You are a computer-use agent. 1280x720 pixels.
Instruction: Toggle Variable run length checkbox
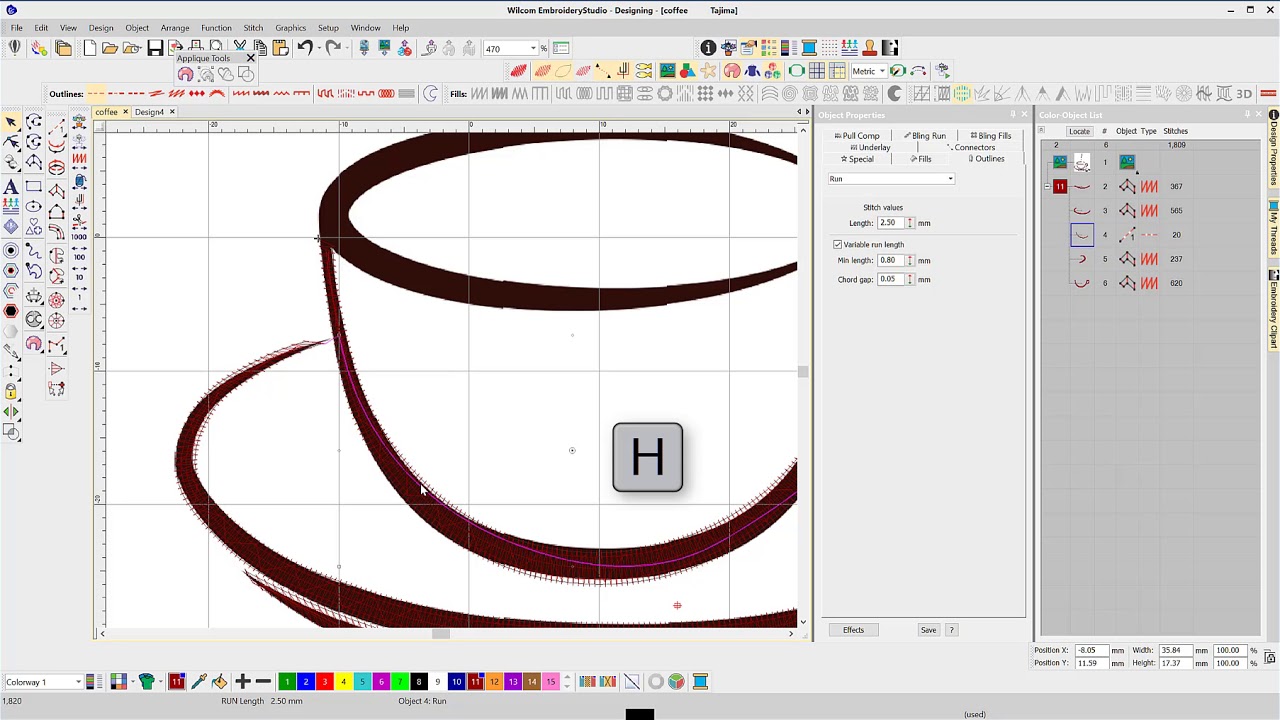[x=838, y=245]
